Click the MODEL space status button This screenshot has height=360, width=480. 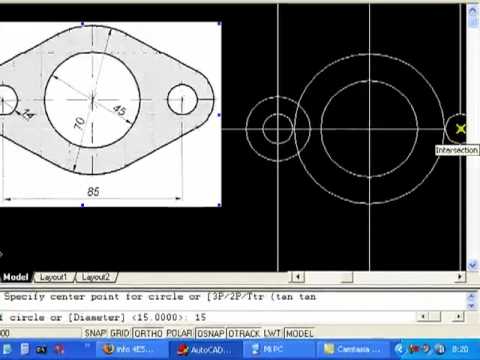click(300, 333)
